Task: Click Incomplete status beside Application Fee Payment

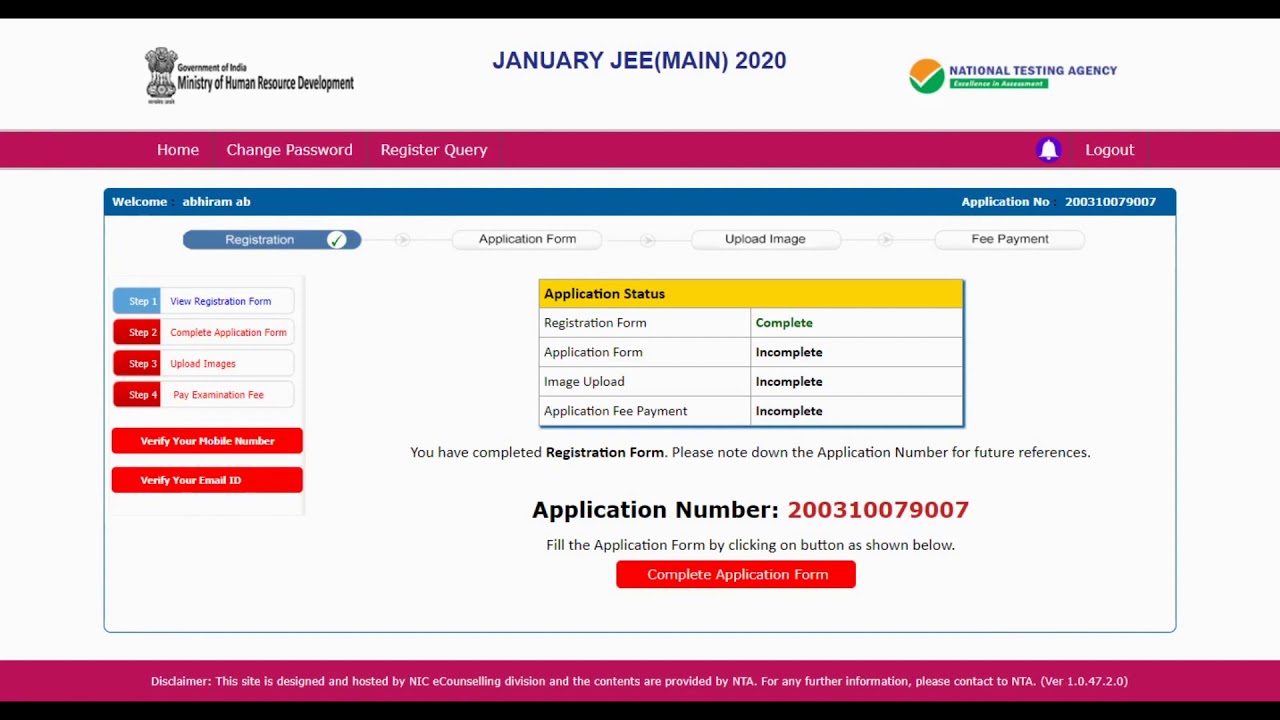Action: click(x=789, y=411)
